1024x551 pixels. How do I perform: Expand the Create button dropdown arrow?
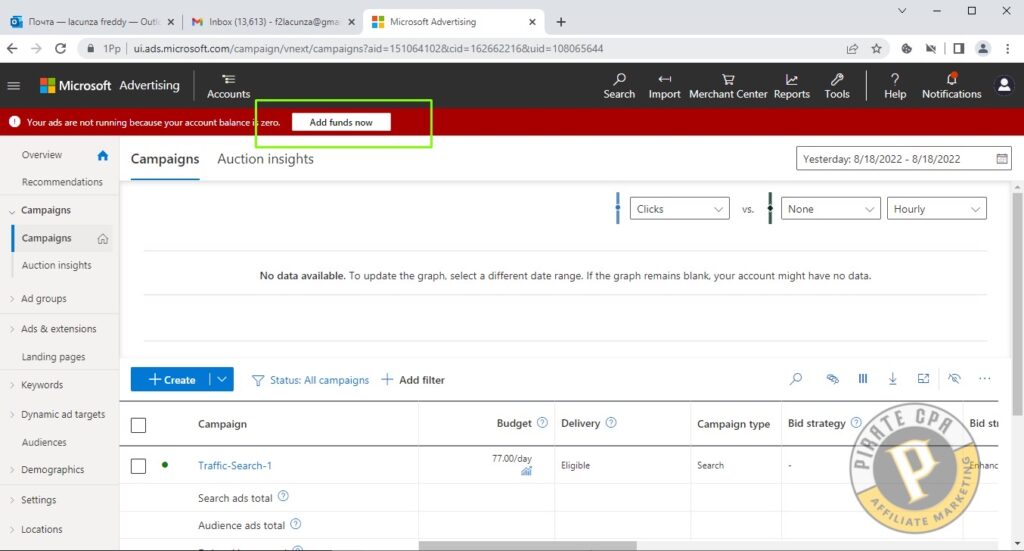pos(222,379)
